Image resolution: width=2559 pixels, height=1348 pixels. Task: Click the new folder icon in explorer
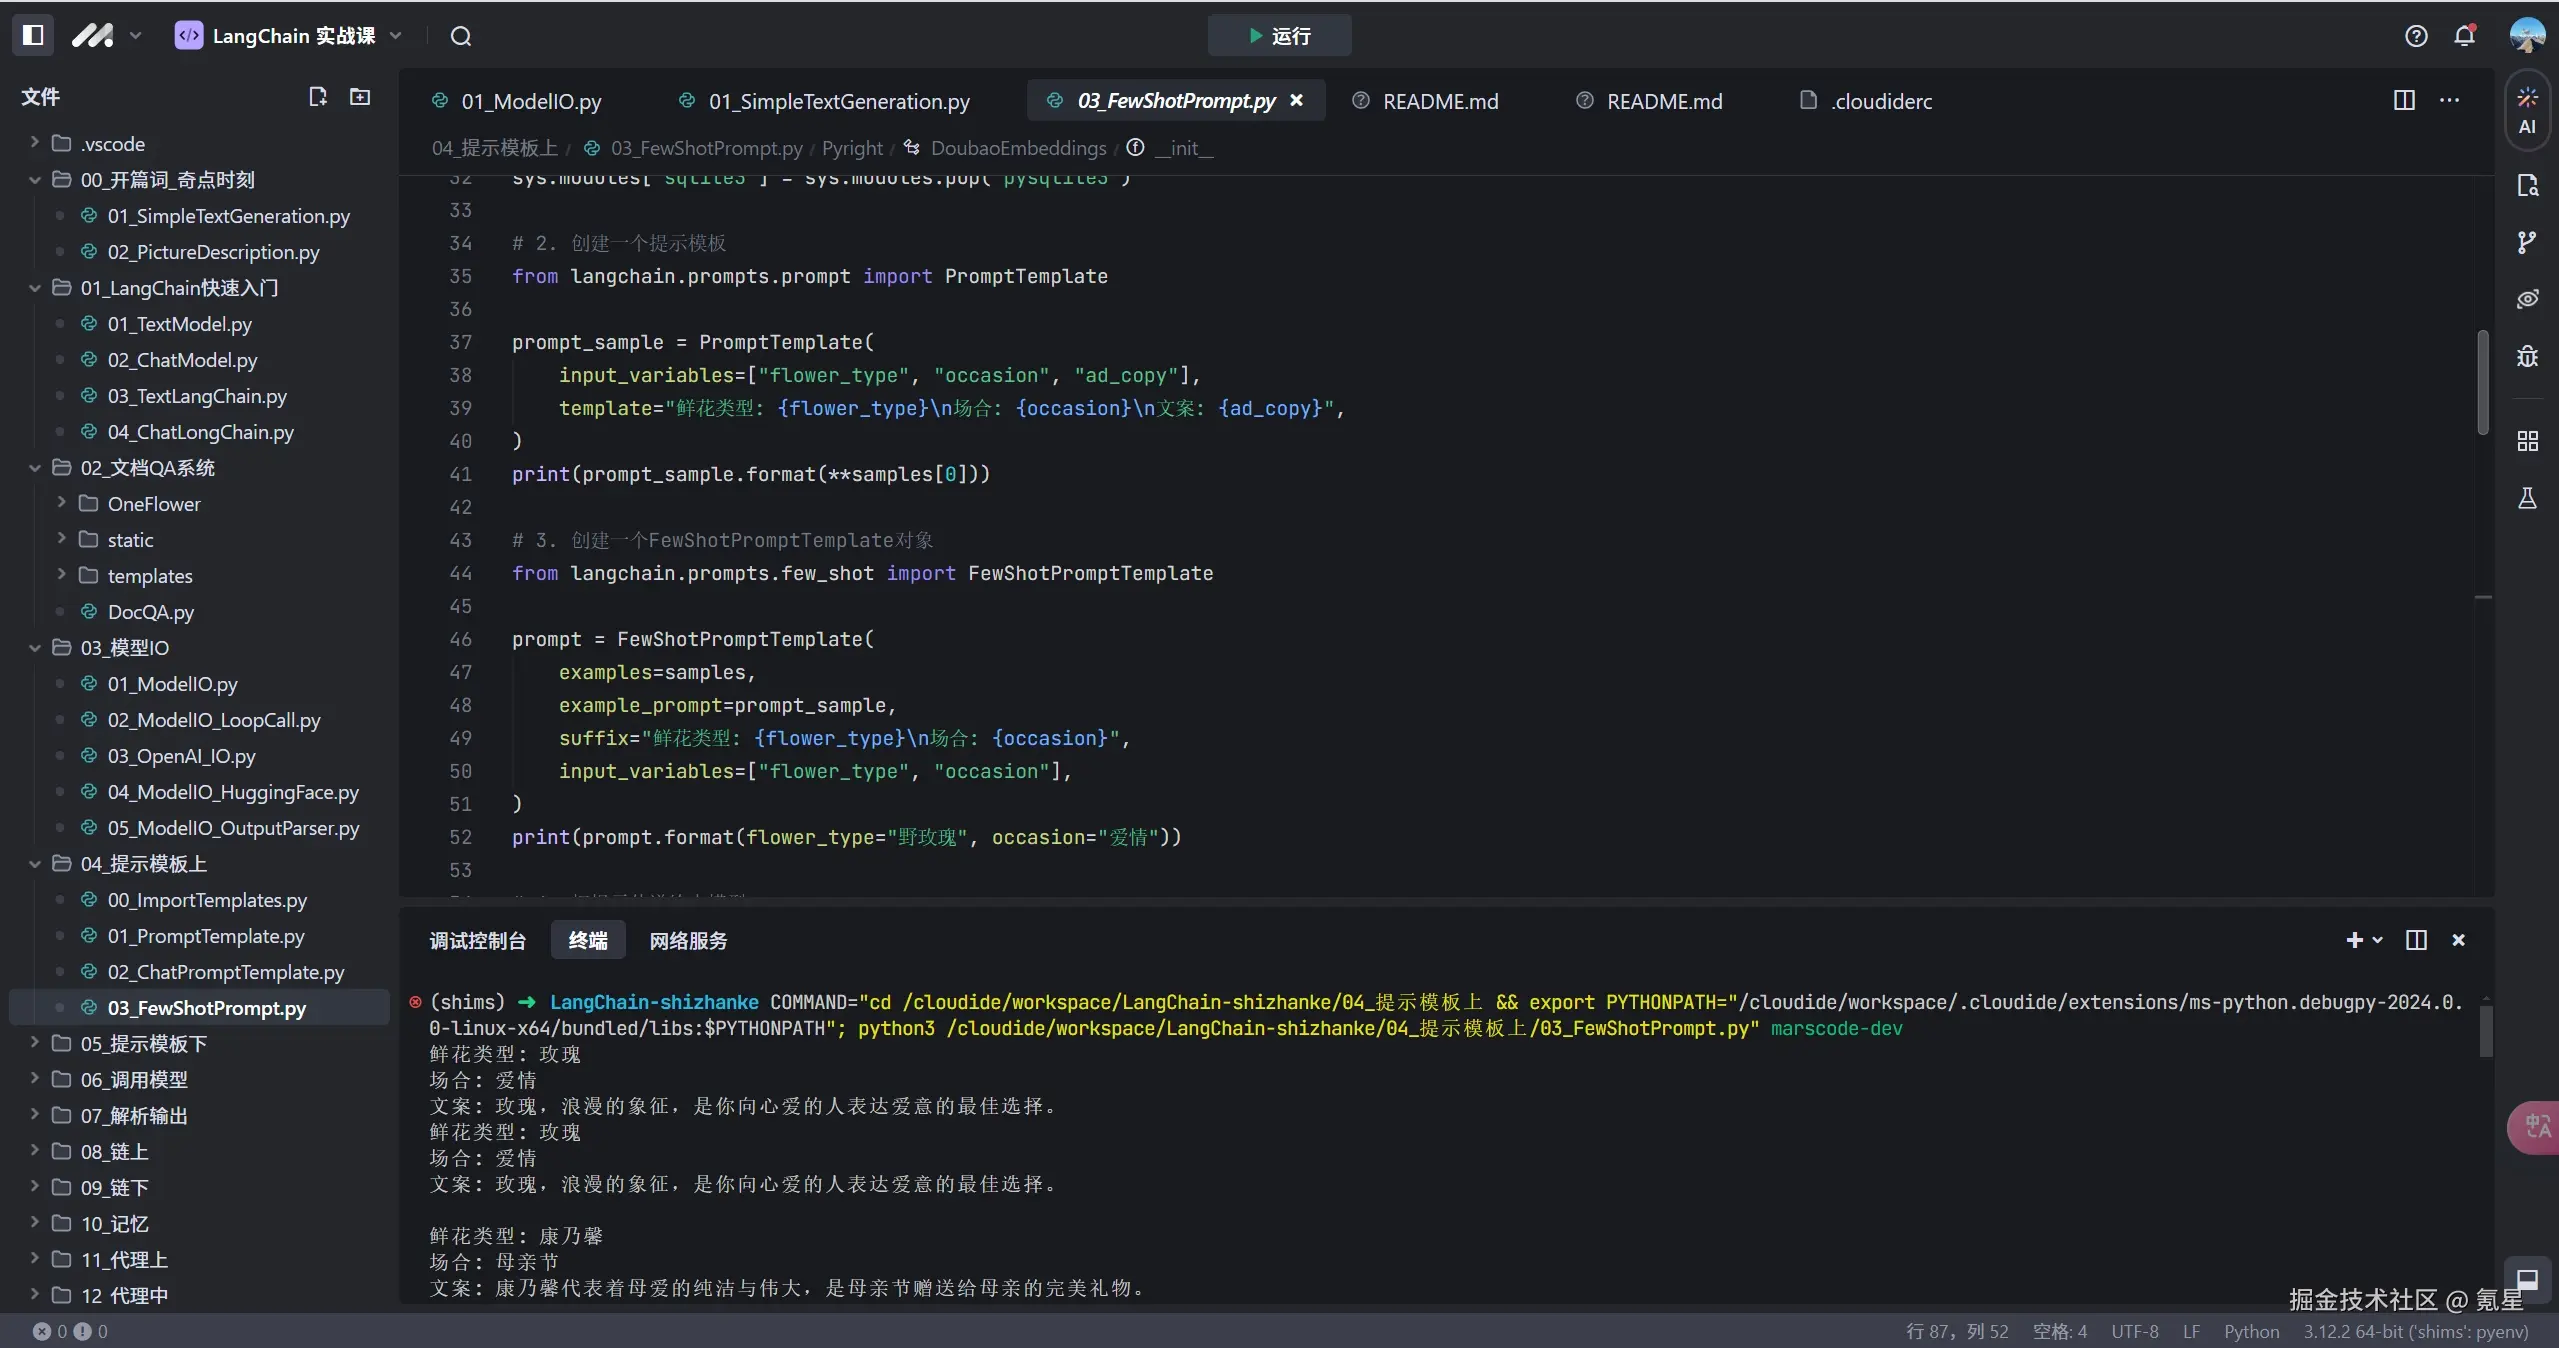tap(360, 97)
